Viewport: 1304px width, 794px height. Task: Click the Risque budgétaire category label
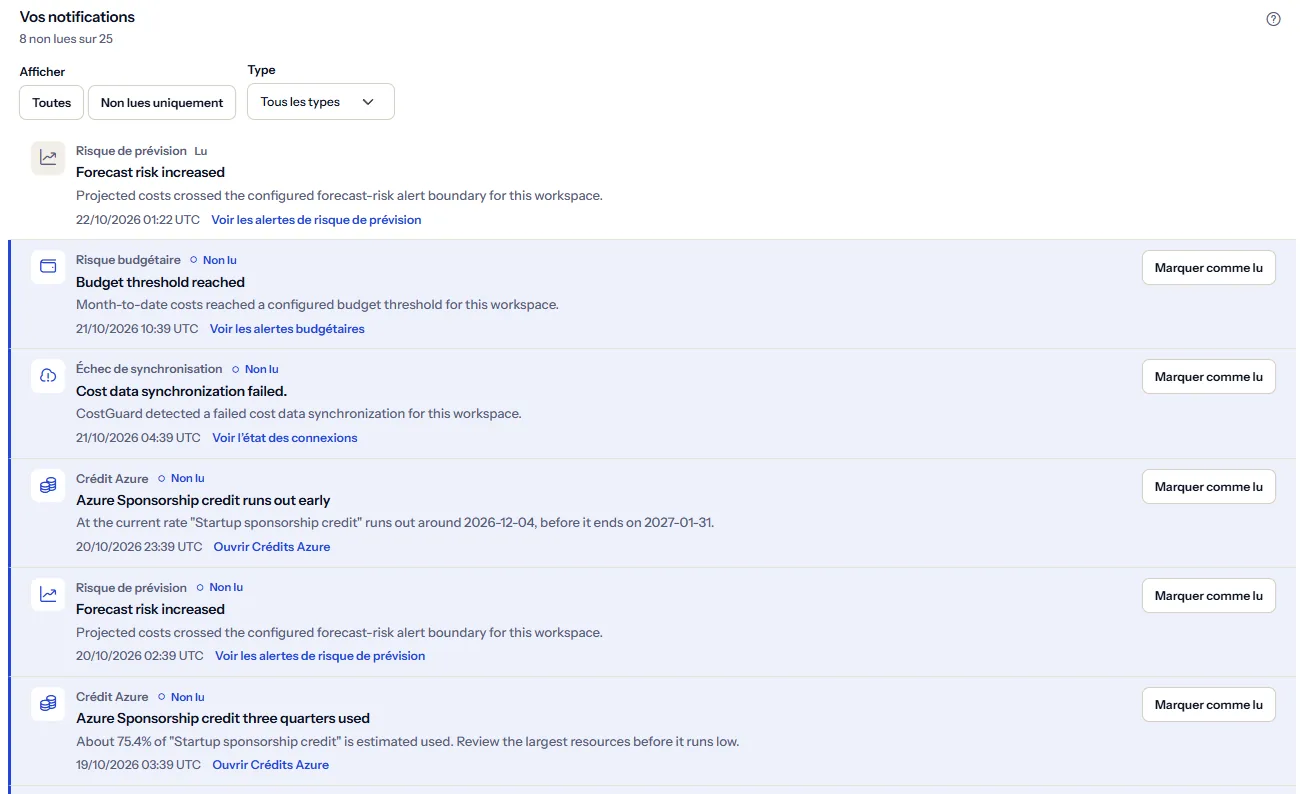pyautogui.click(x=128, y=260)
